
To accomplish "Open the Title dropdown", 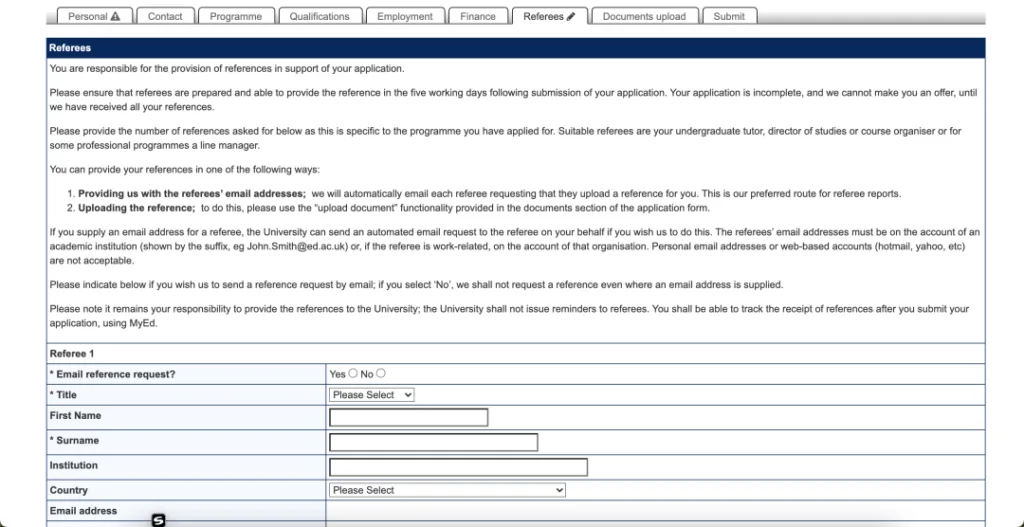I will (x=371, y=395).
